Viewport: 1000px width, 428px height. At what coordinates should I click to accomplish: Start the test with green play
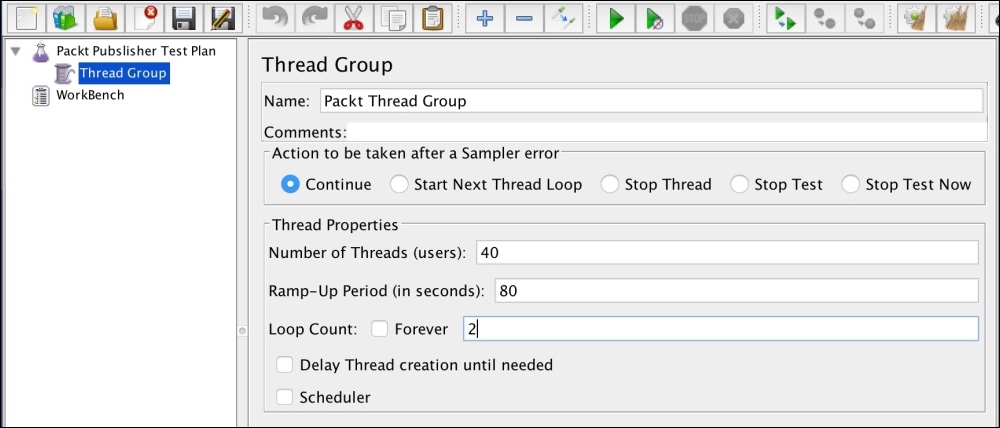coord(616,18)
